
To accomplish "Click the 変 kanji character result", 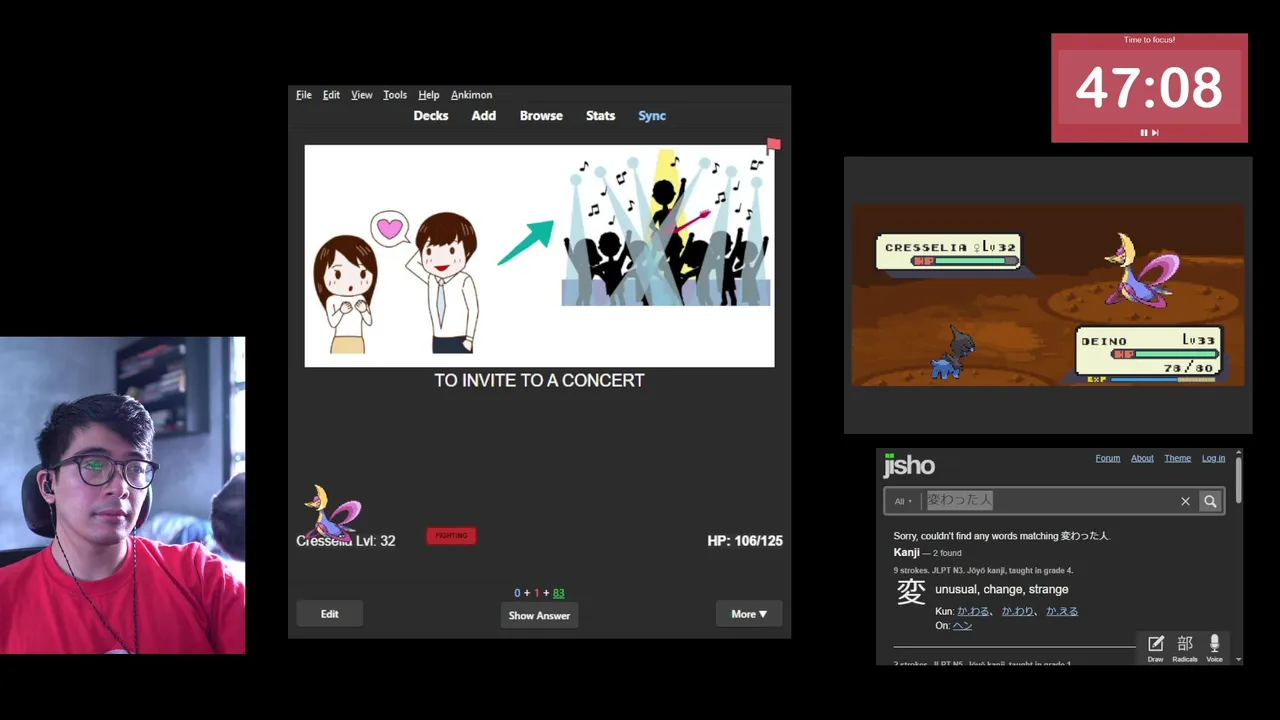I will [910, 592].
